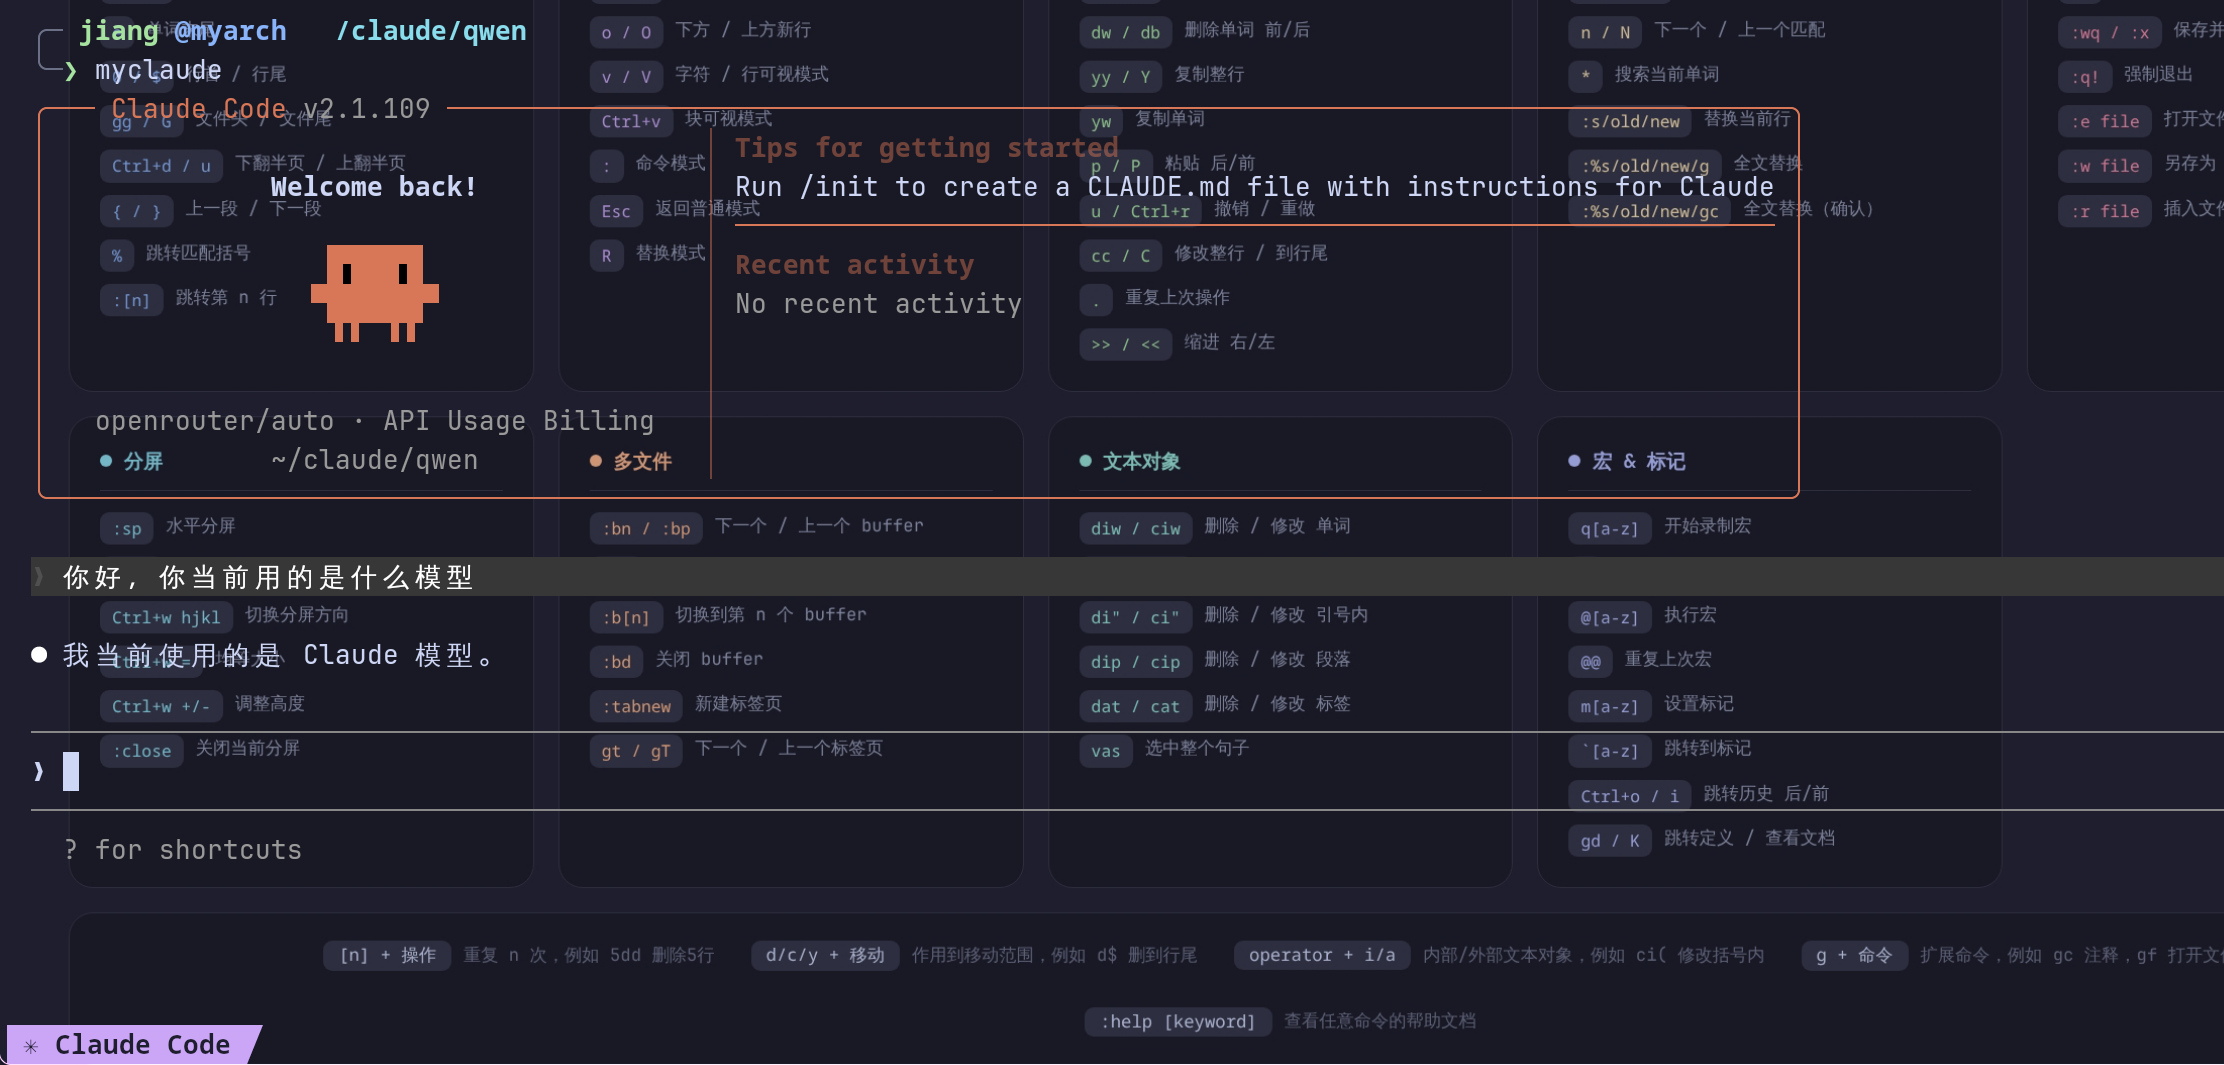Click the "m[a-z]" key in cheat sheet
This screenshot has width=2224, height=1065.
click(x=1610, y=706)
